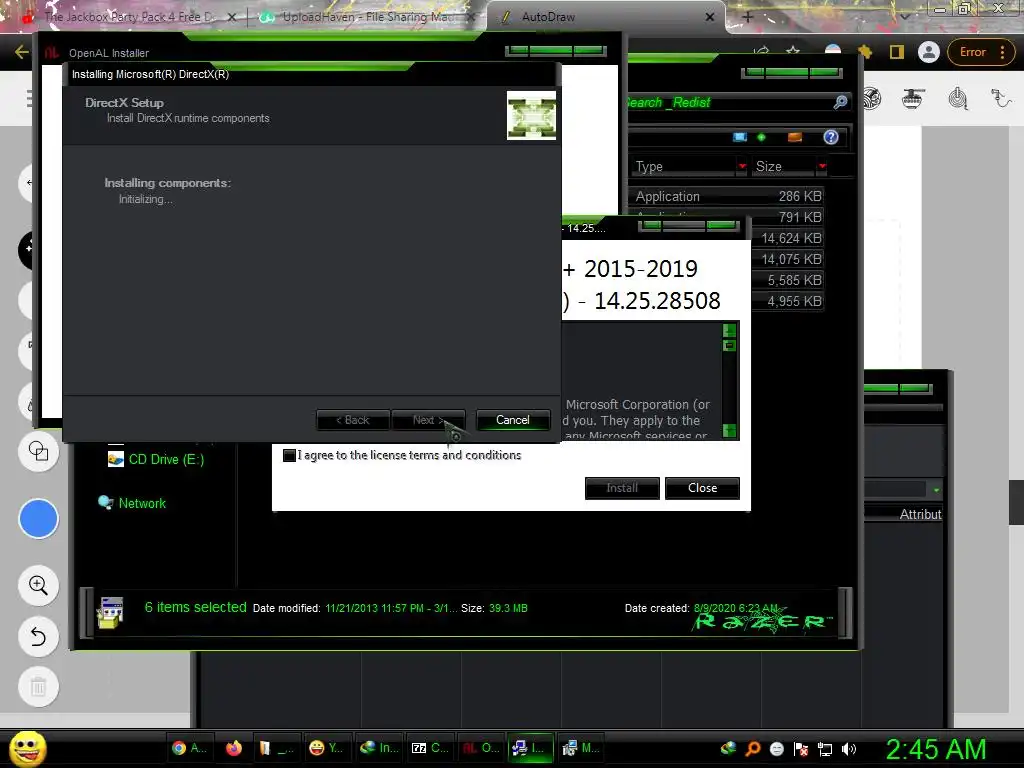Screen dimensions: 1024x768
Task: Click Install in the Visual C++ installer
Action: pyautogui.click(x=622, y=488)
